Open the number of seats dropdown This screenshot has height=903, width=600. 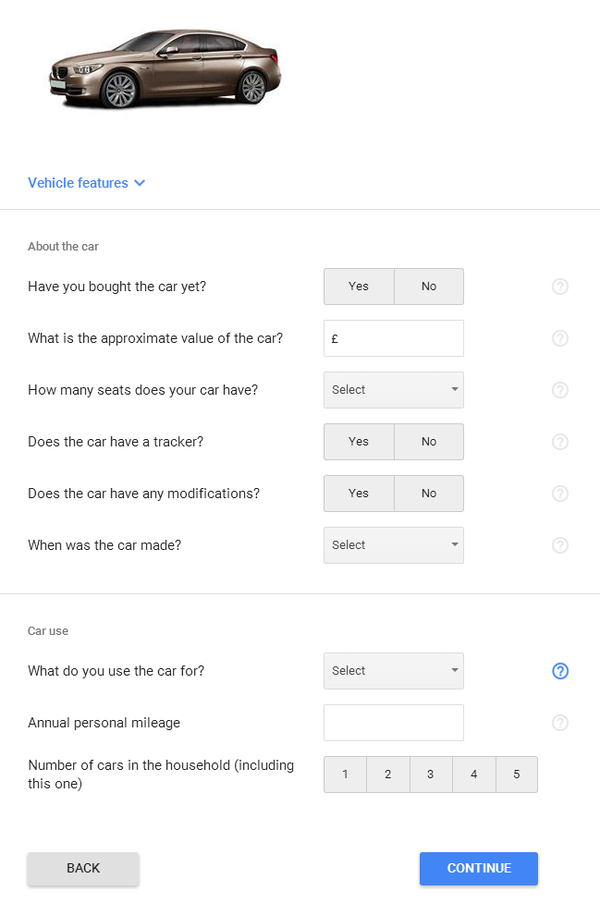coord(393,390)
